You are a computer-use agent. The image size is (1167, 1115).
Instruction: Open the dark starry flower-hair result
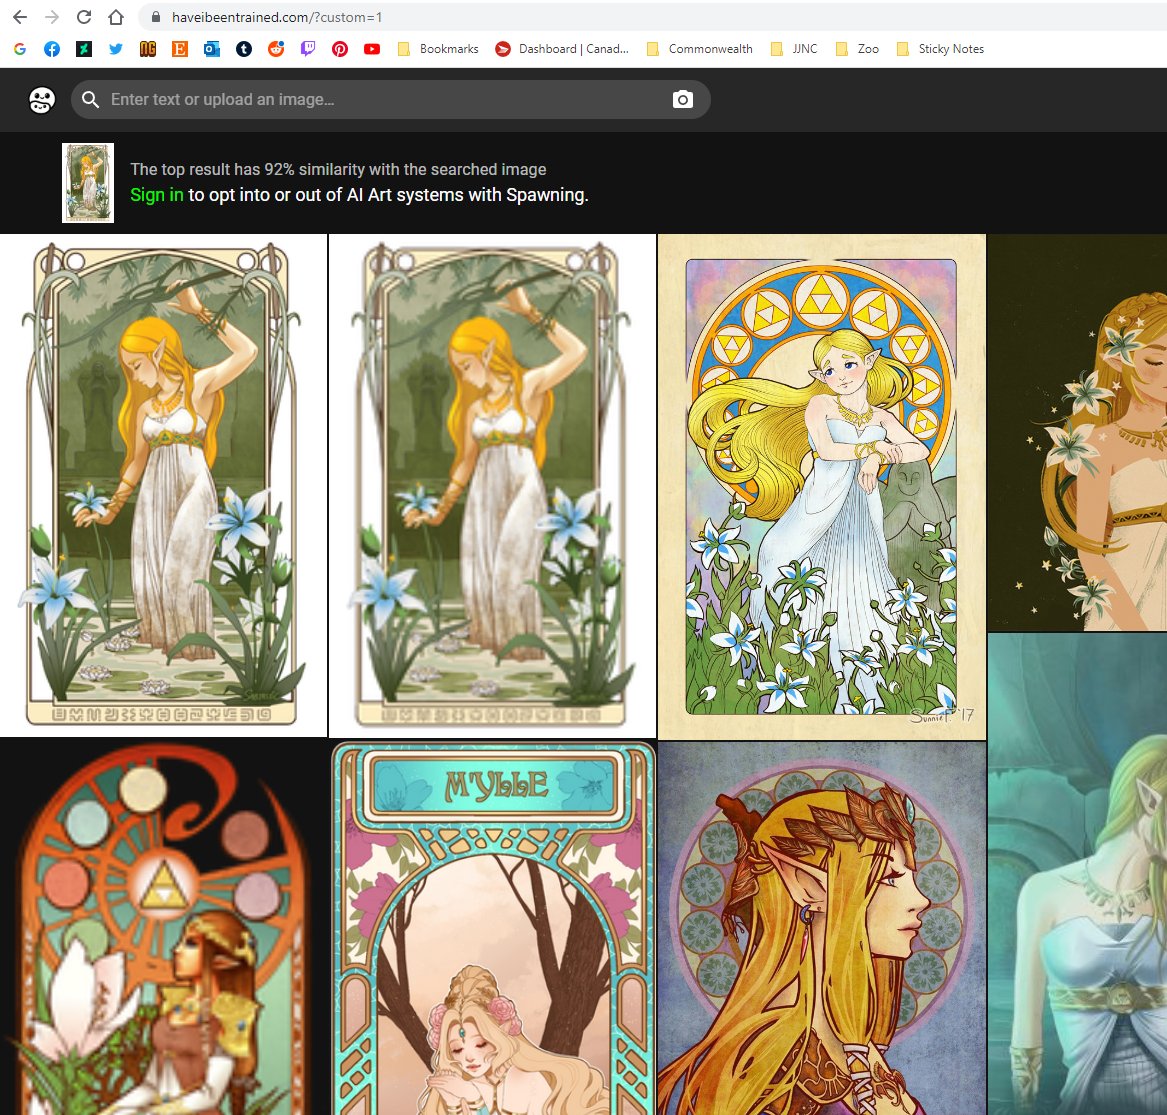tap(1077, 432)
